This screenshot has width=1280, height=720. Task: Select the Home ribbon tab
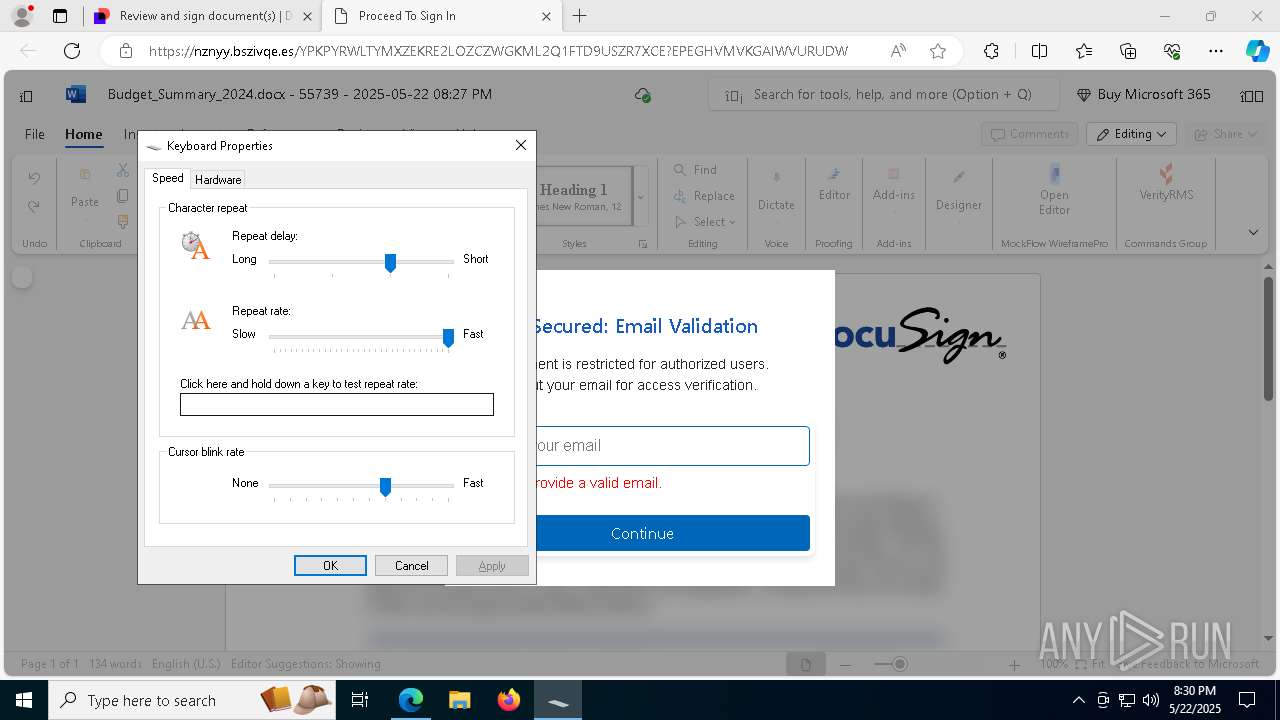pos(84,134)
